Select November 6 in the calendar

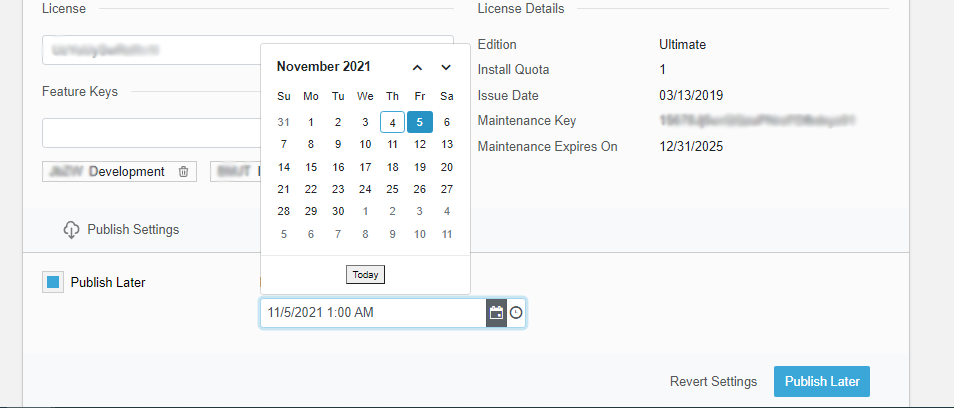point(447,122)
